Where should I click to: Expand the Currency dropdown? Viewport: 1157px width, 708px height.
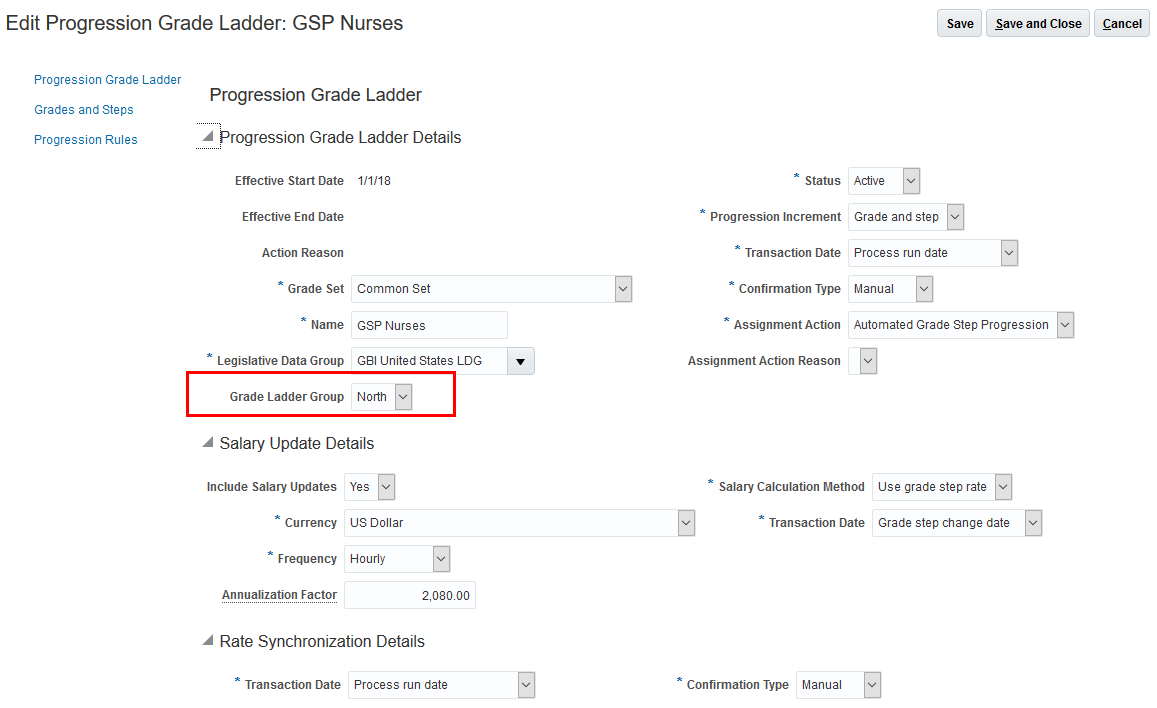coord(685,523)
